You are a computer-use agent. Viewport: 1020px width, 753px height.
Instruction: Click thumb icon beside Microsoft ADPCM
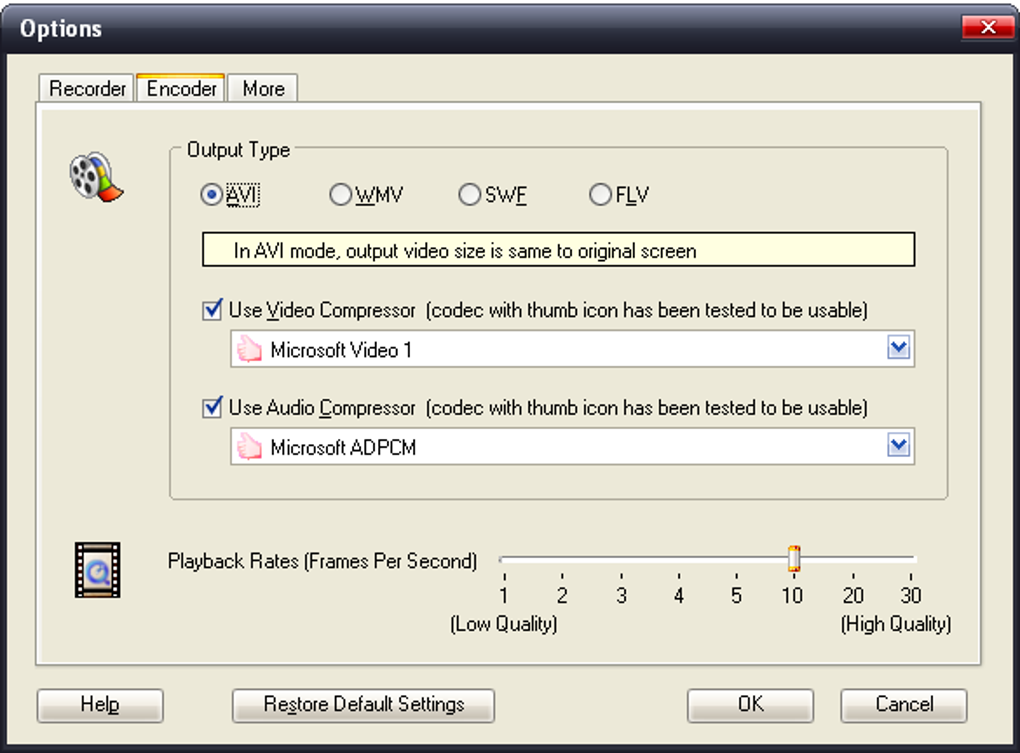pos(249,447)
